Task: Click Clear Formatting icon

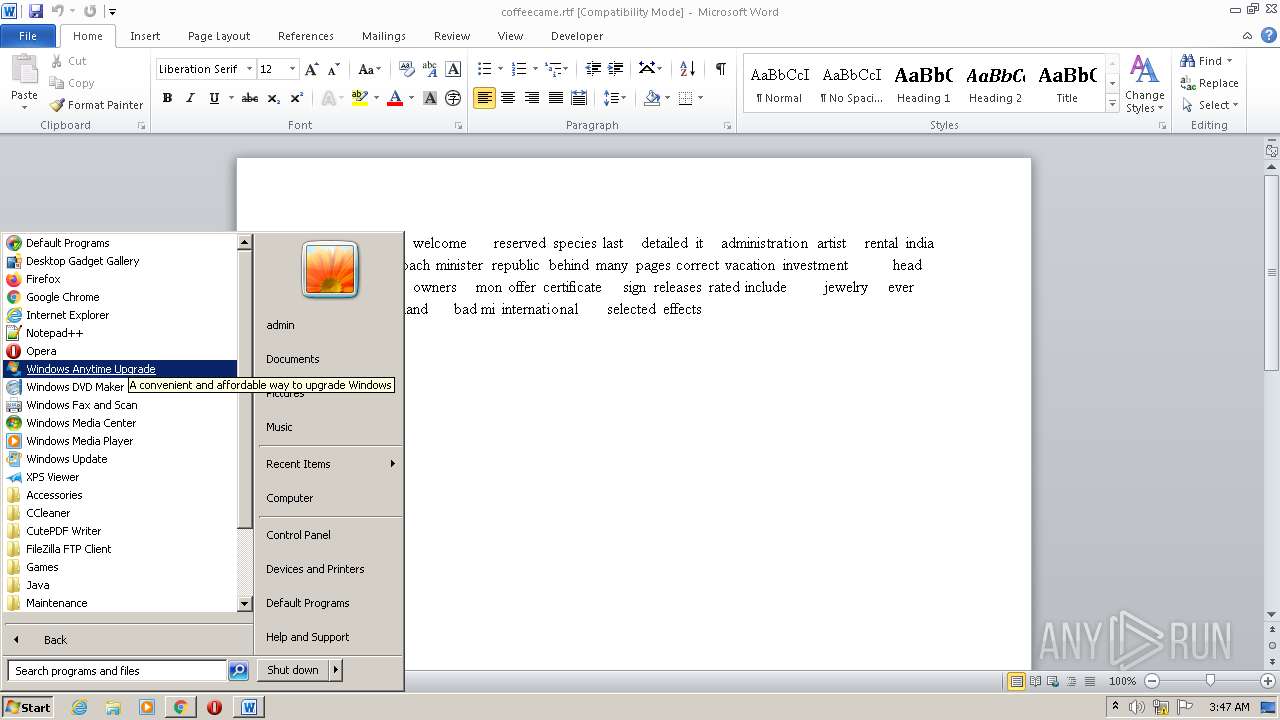Action: pyautogui.click(x=406, y=69)
